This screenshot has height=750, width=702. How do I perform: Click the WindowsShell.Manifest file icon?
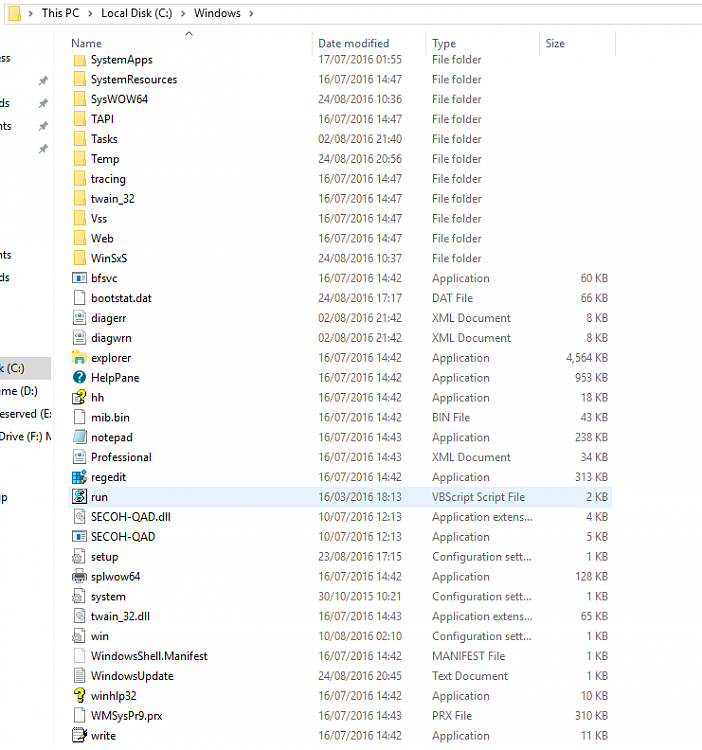pos(79,656)
